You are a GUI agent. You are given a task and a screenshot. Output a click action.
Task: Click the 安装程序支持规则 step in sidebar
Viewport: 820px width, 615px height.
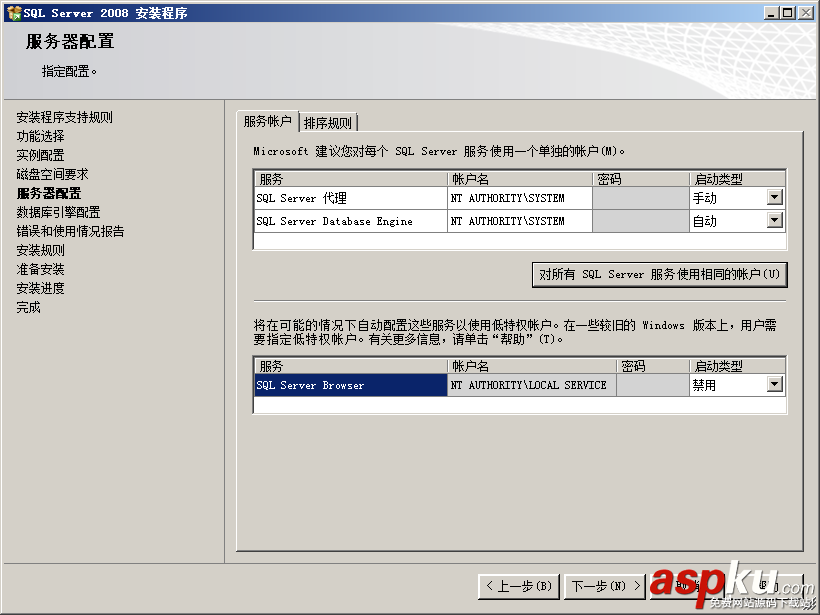tap(64, 117)
